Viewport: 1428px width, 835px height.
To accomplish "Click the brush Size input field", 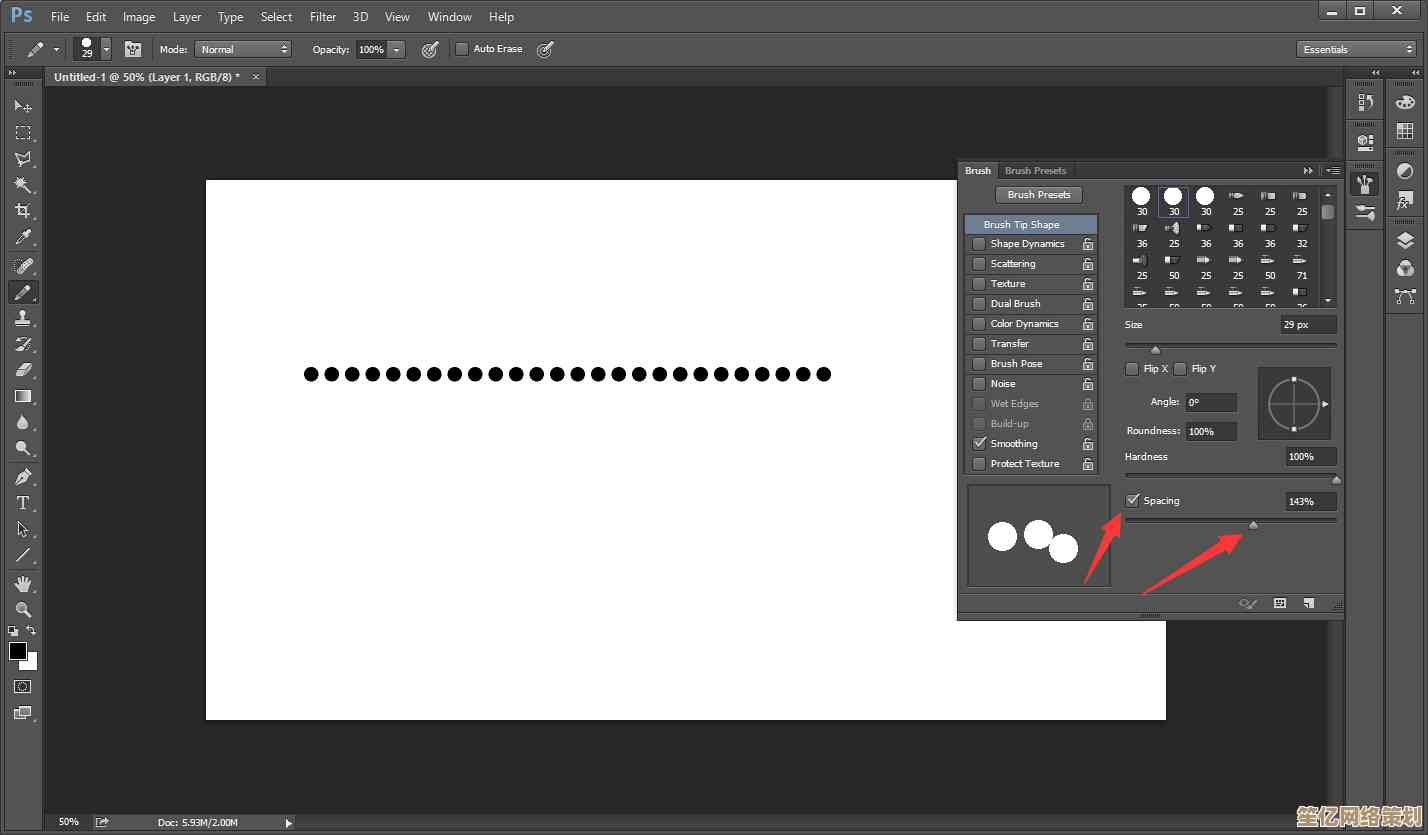I will (x=1308, y=325).
